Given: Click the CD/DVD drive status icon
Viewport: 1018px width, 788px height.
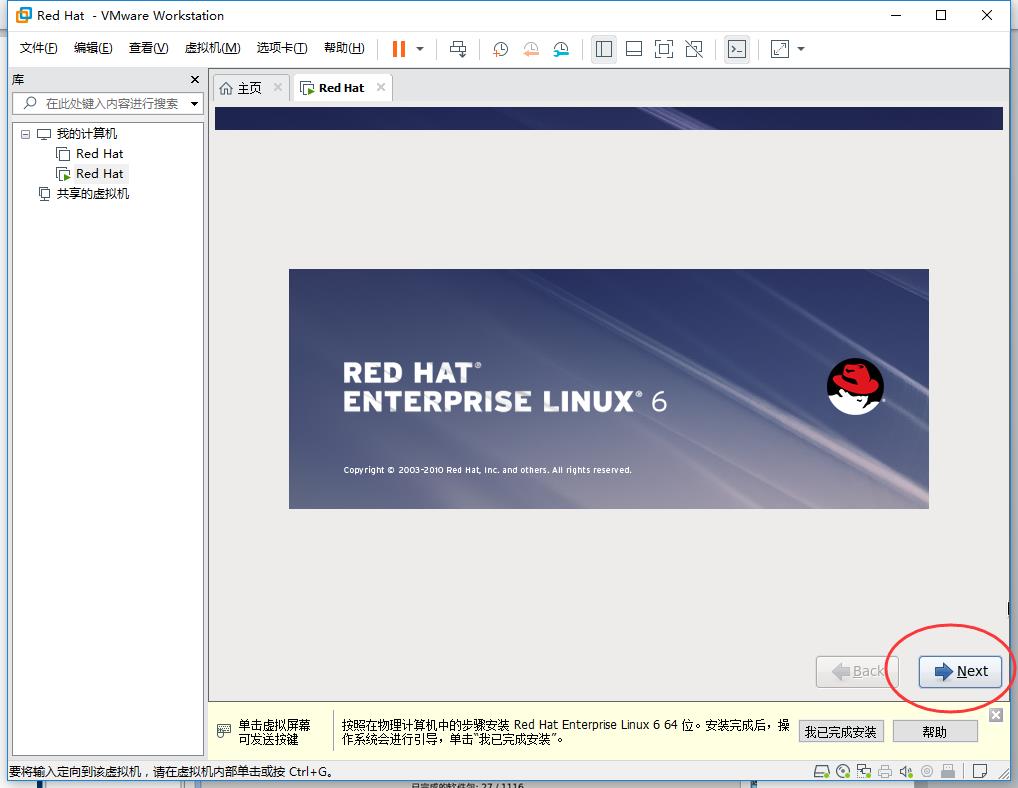Looking at the screenshot, I should click(843, 771).
